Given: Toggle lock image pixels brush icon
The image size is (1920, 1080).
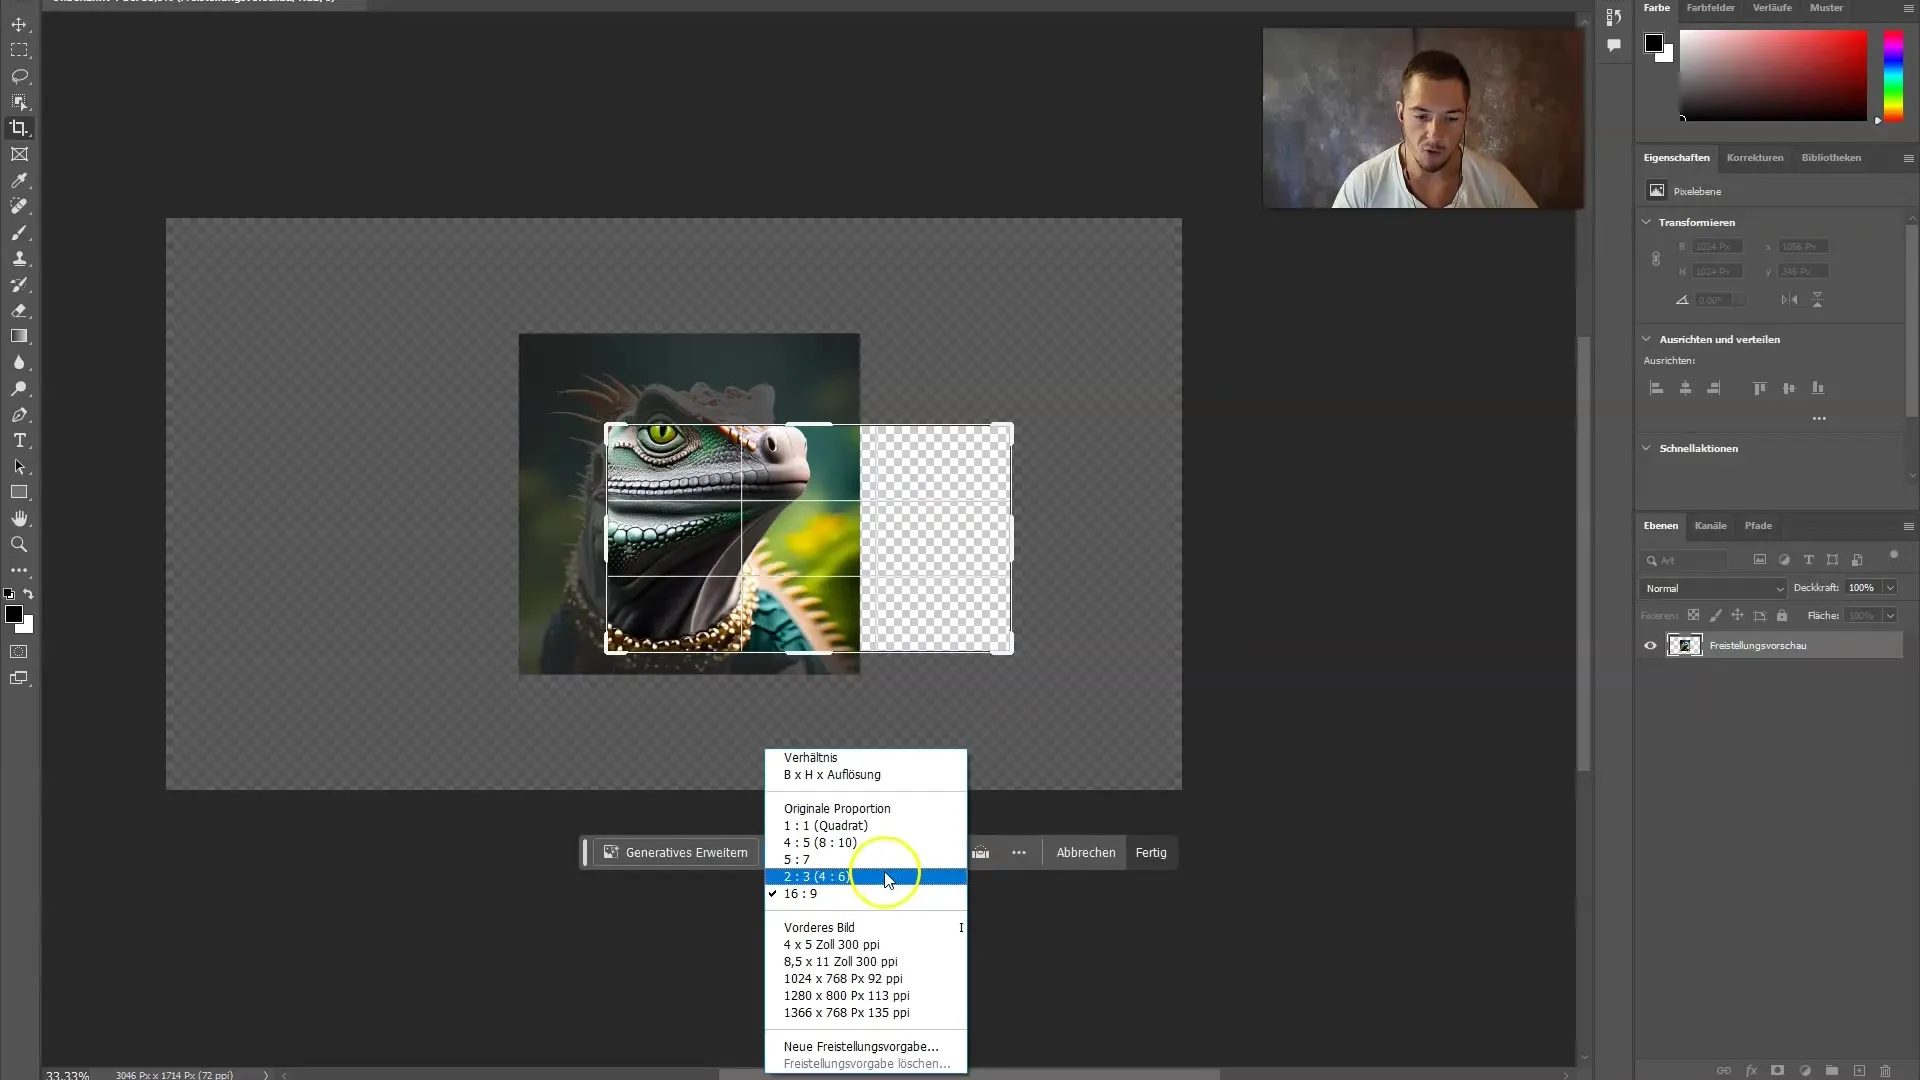Looking at the screenshot, I should tap(1715, 616).
